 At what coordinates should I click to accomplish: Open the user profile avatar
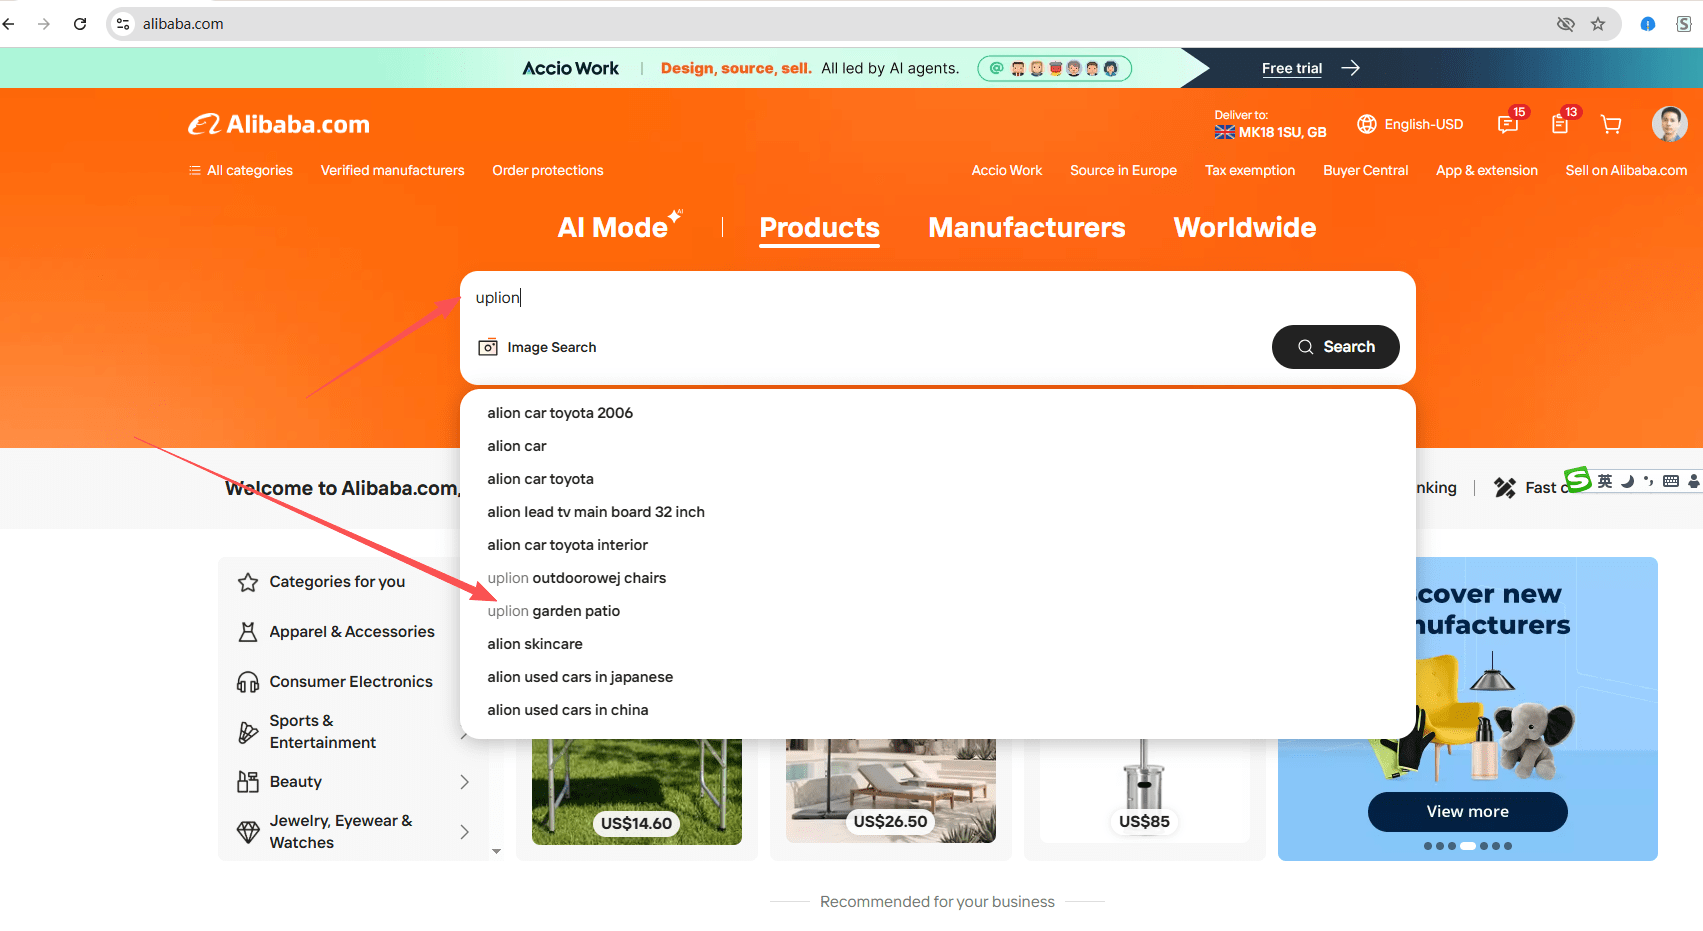coord(1670,124)
